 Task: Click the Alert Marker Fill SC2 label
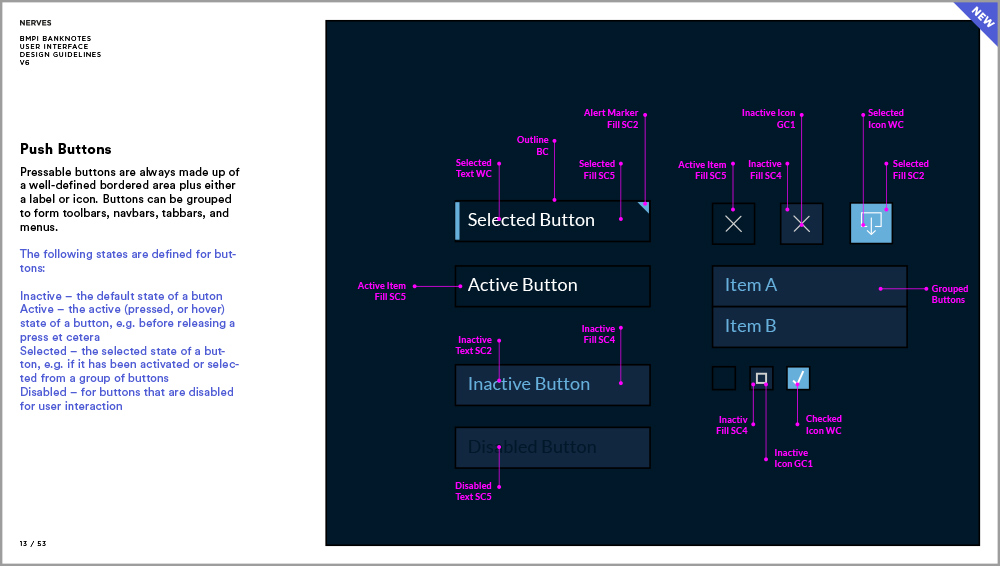[x=611, y=119]
